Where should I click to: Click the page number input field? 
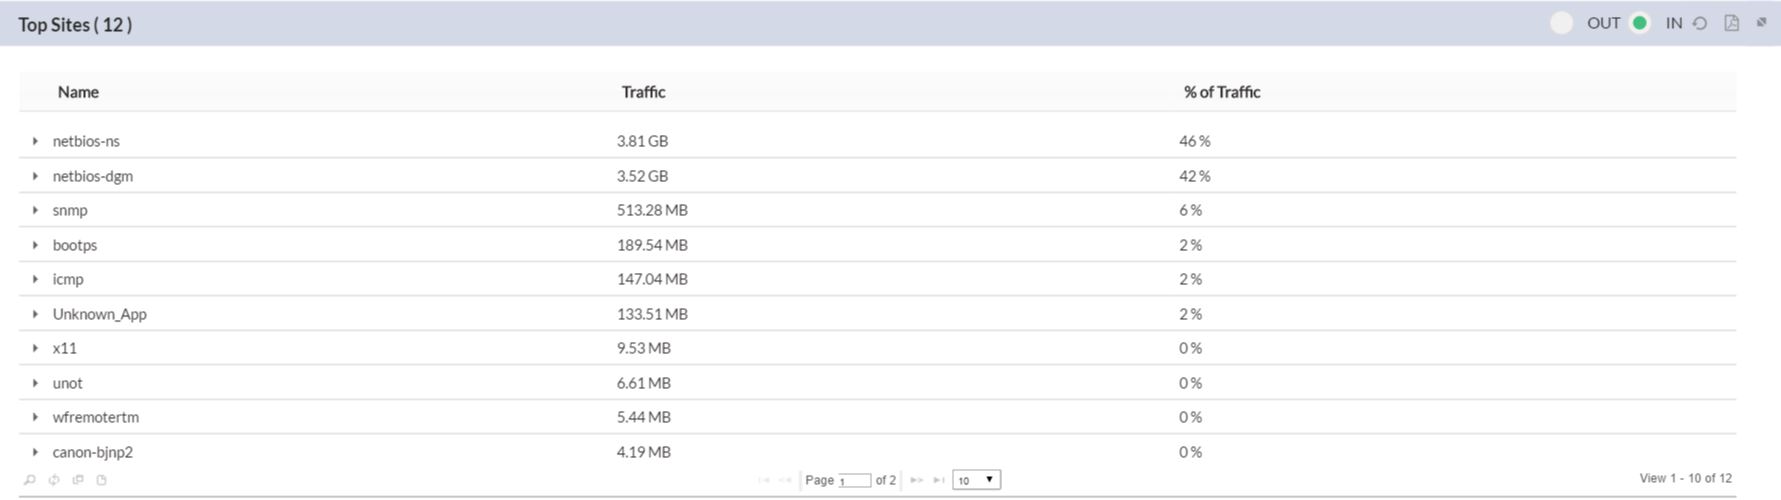(x=854, y=481)
